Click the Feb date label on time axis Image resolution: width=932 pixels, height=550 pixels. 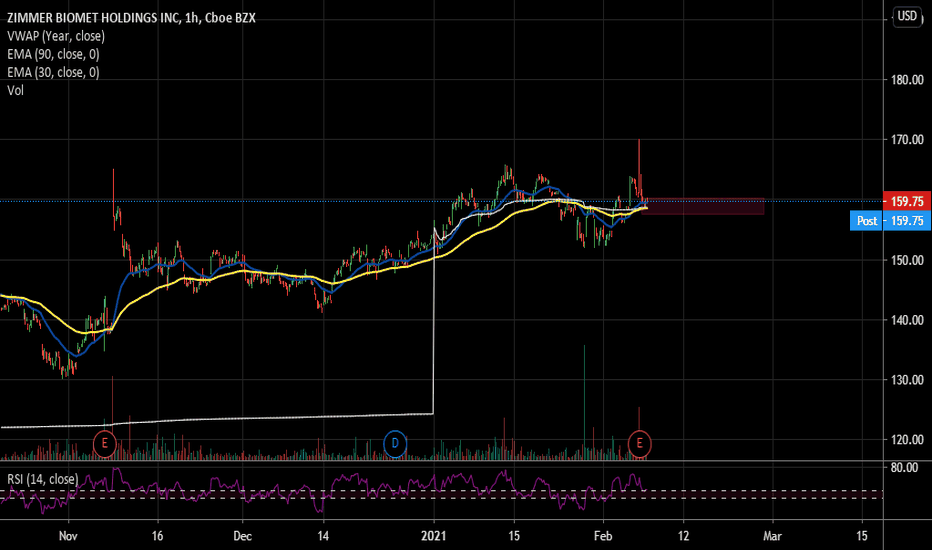tap(603, 536)
